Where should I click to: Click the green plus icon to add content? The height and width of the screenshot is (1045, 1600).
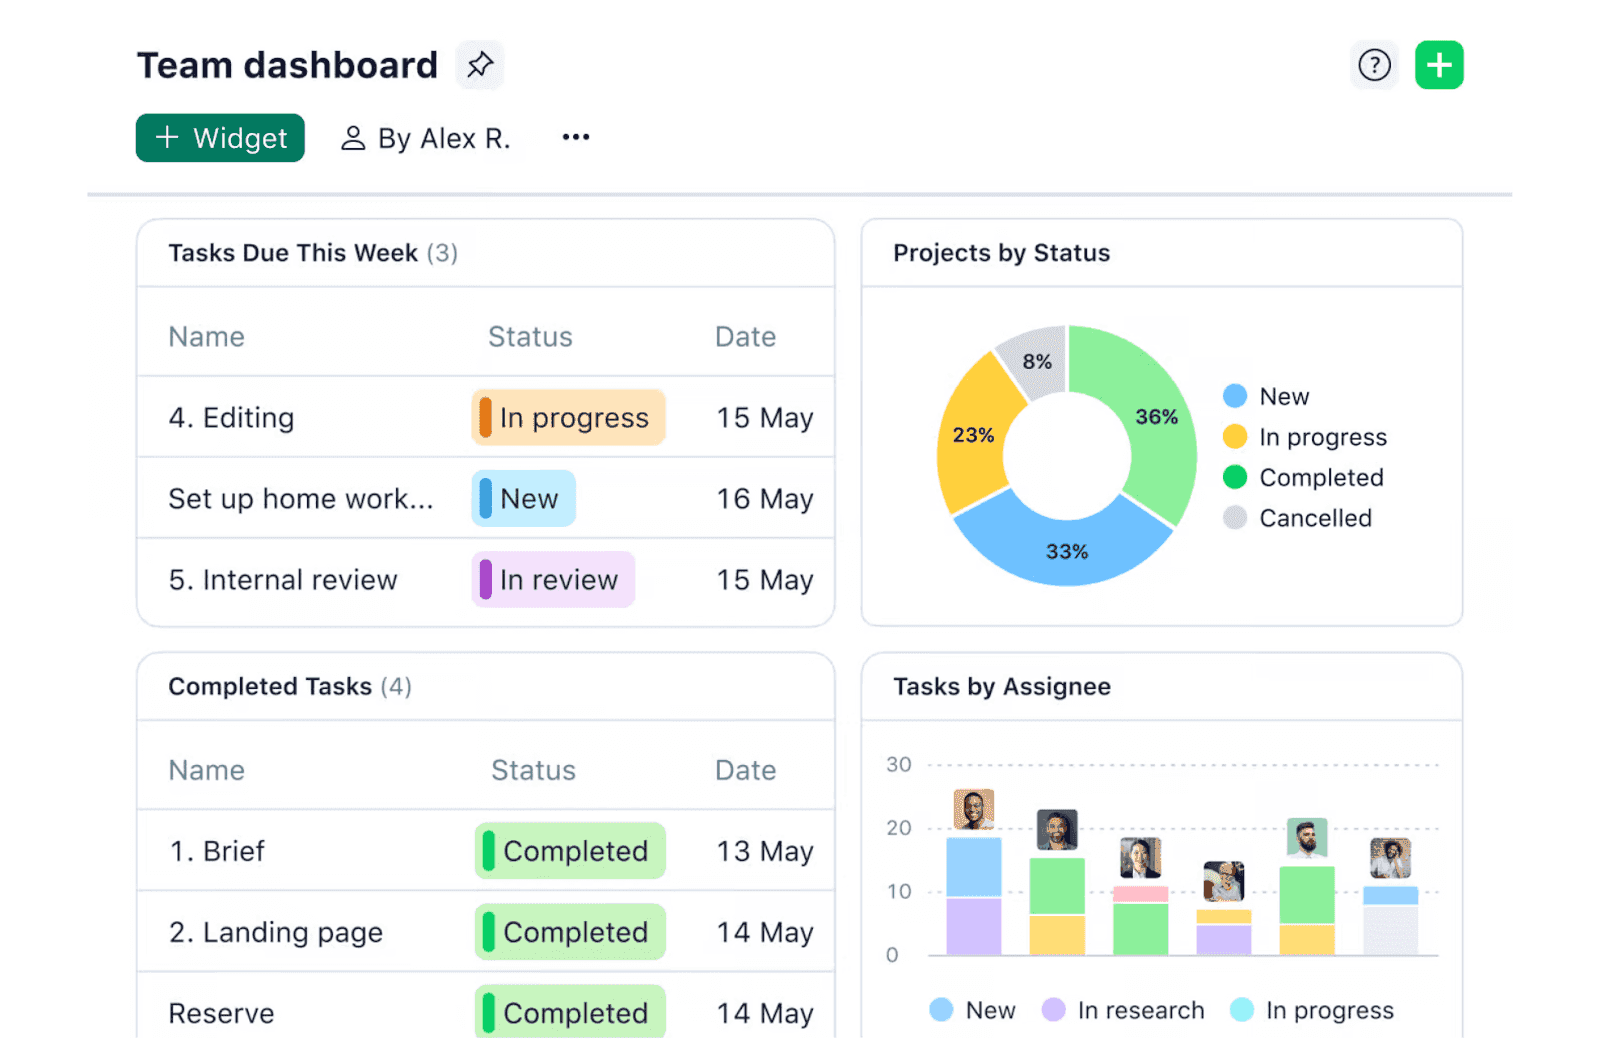[x=1439, y=64]
